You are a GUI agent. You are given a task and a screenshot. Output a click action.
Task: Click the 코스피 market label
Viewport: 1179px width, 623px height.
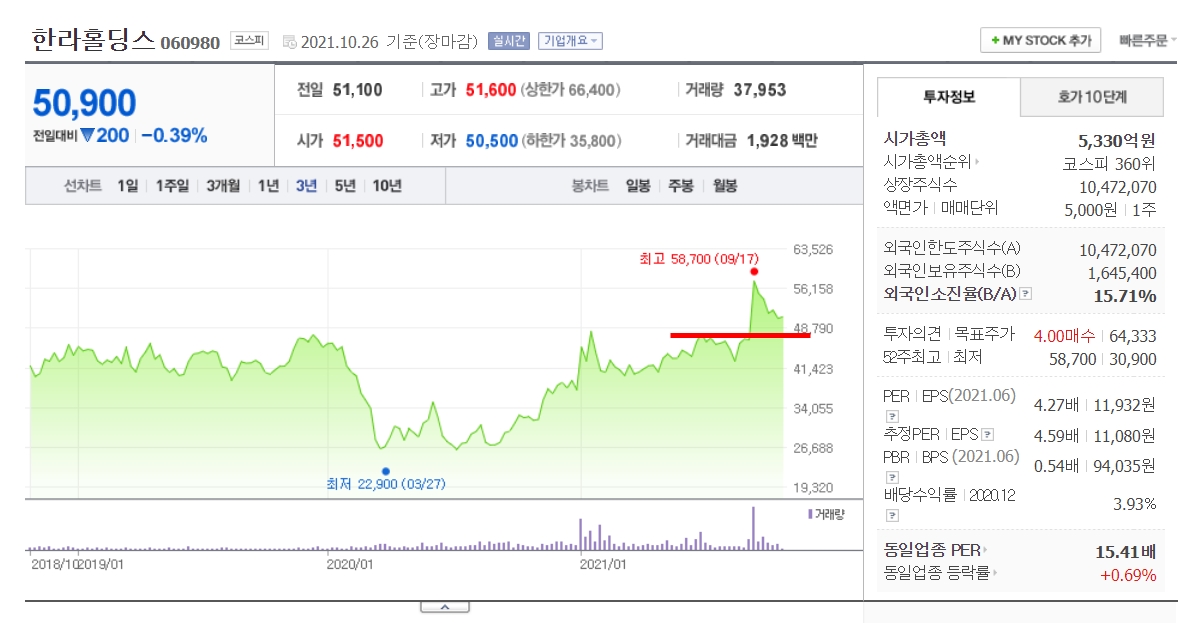pos(249,41)
